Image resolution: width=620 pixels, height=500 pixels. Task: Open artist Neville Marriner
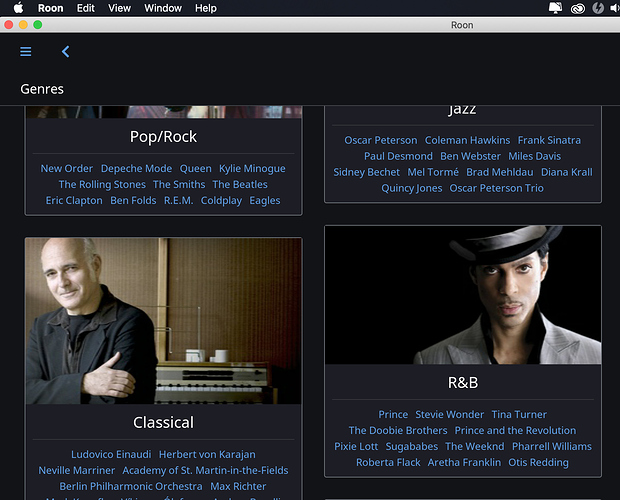point(77,470)
